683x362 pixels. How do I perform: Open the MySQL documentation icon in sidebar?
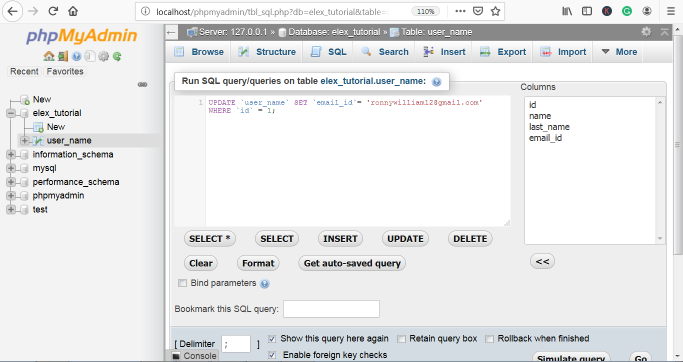[x=90, y=56]
